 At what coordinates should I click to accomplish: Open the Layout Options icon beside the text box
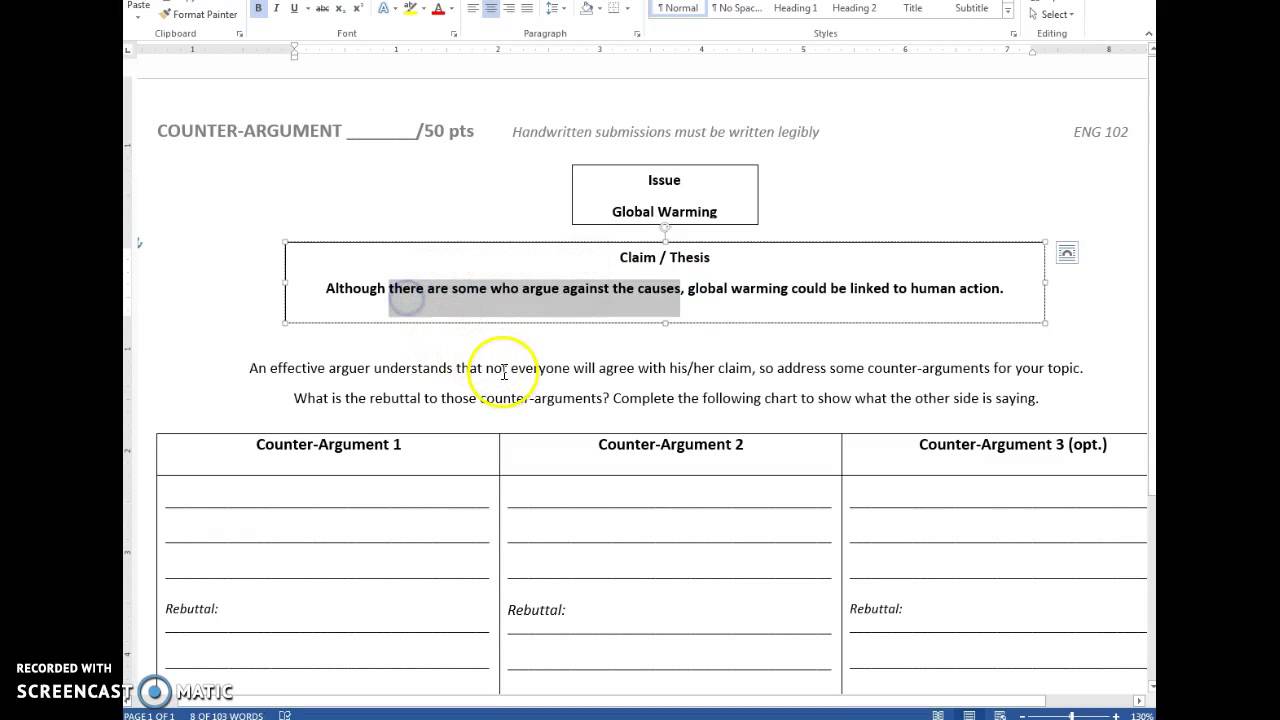(1067, 253)
